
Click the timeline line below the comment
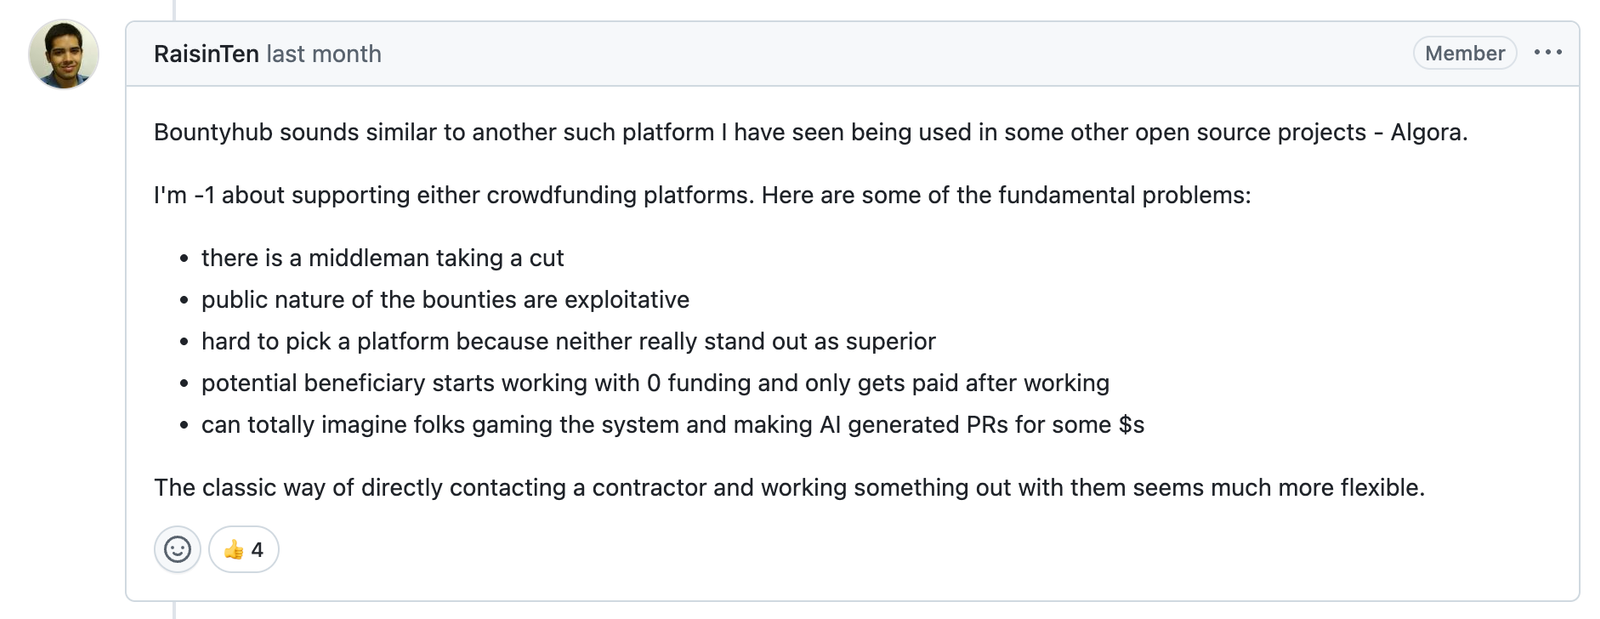174,610
